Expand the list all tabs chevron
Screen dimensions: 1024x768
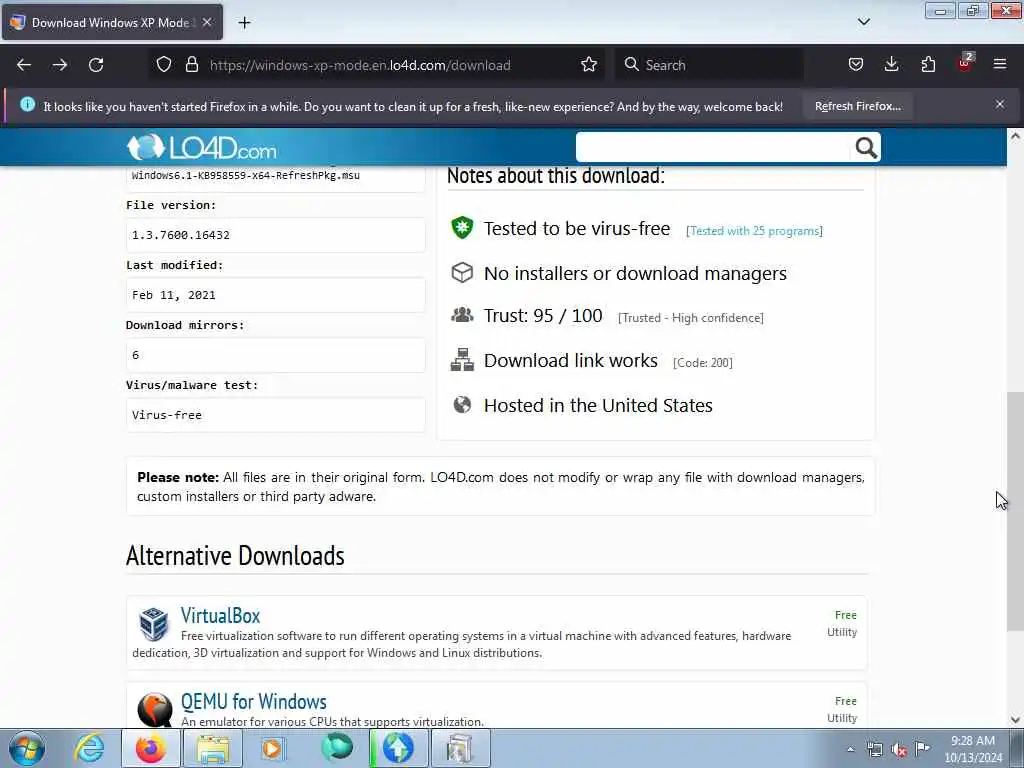click(864, 22)
